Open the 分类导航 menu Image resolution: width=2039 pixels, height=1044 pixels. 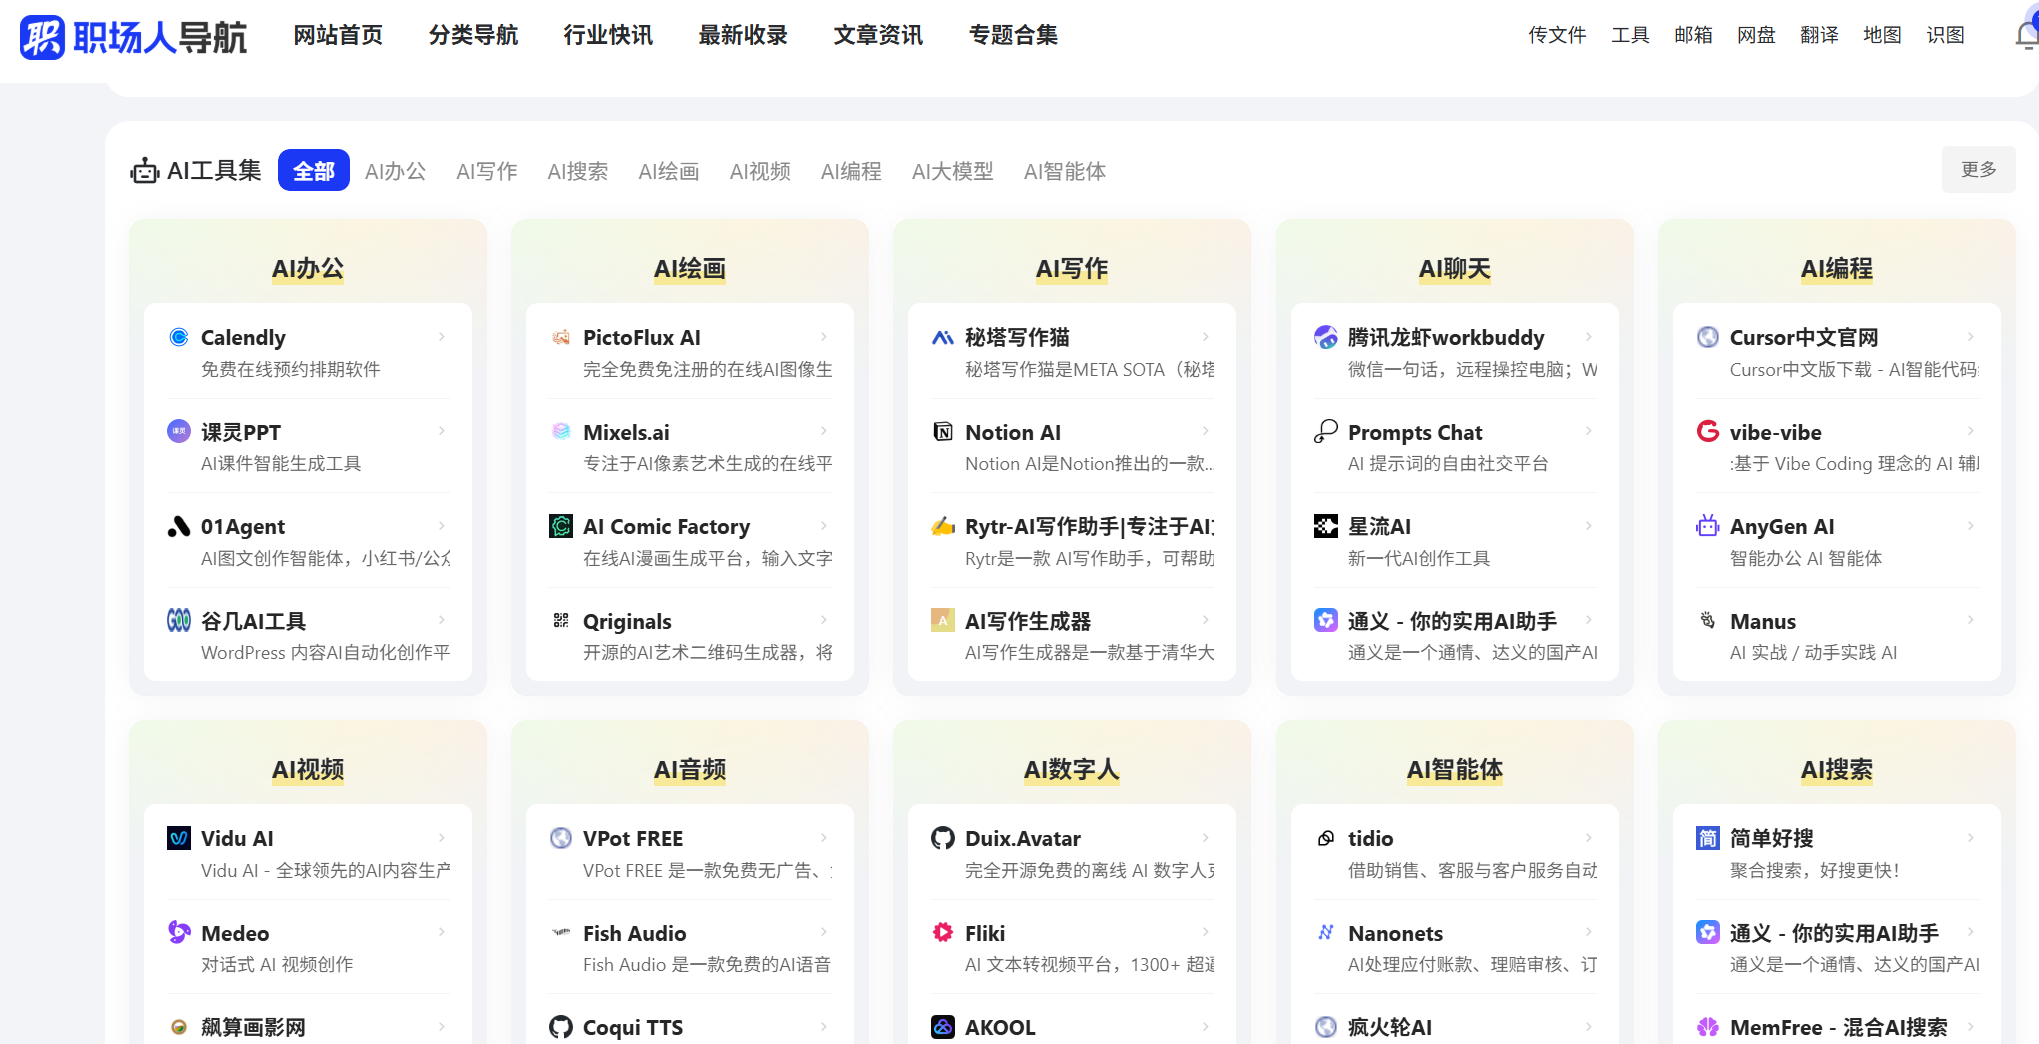(x=473, y=35)
